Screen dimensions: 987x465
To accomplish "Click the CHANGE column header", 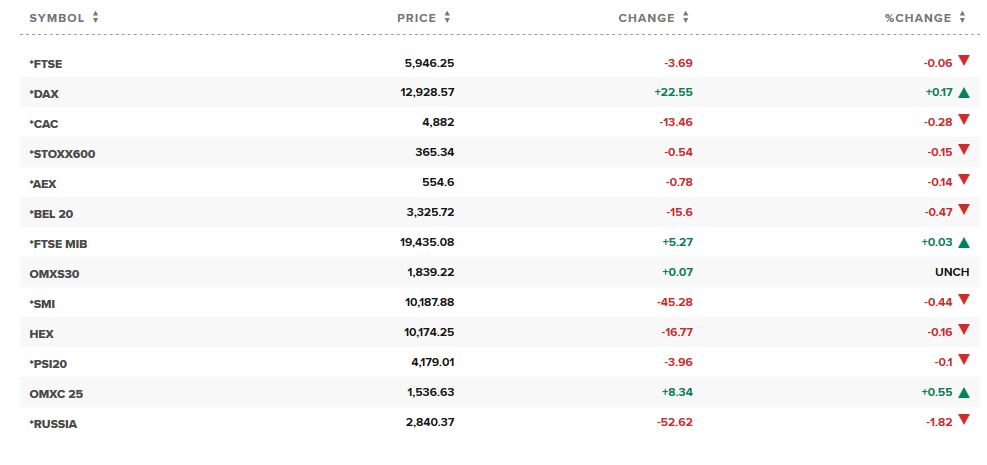I will point(646,18).
